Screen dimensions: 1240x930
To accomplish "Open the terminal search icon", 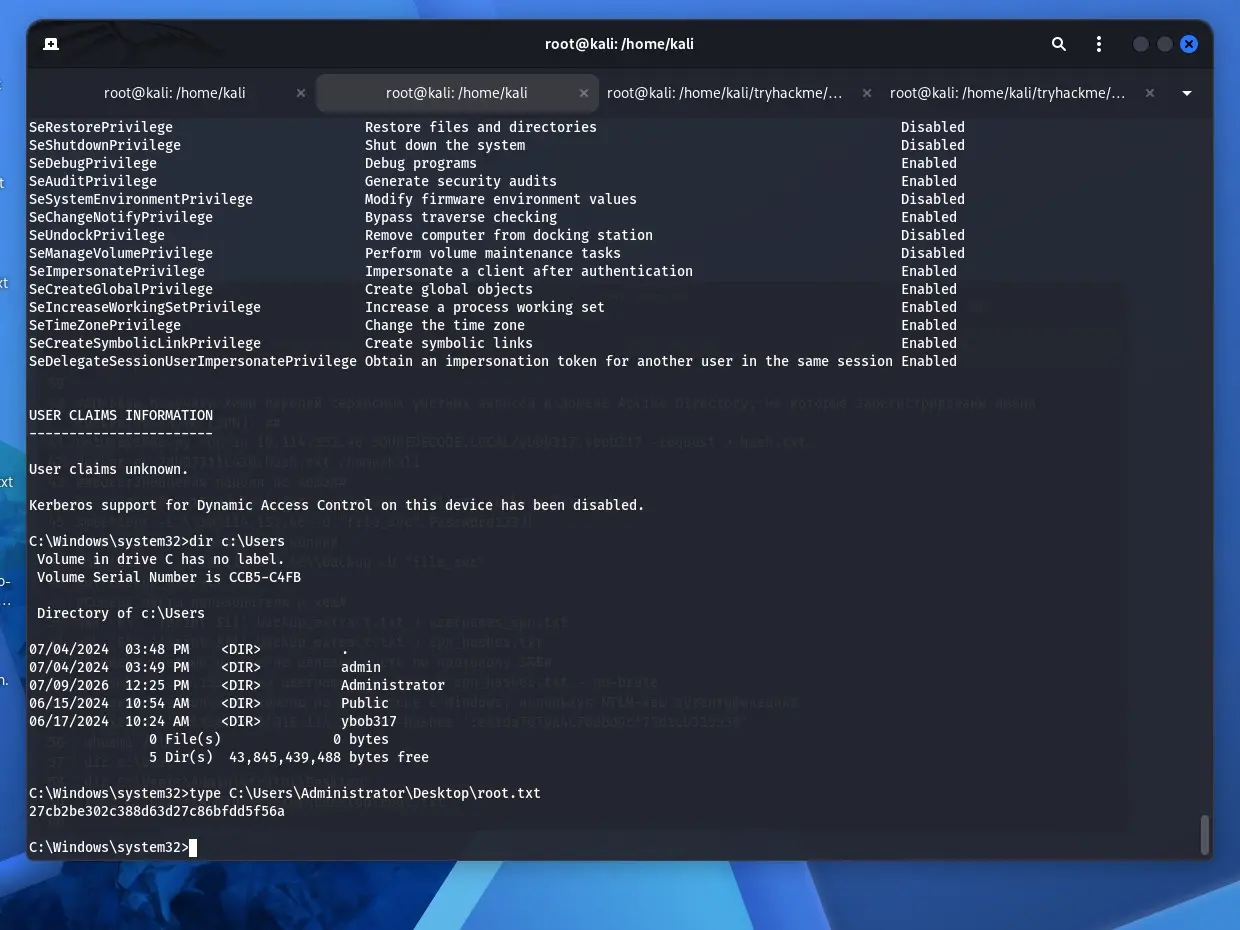I will (x=1059, y=44).
